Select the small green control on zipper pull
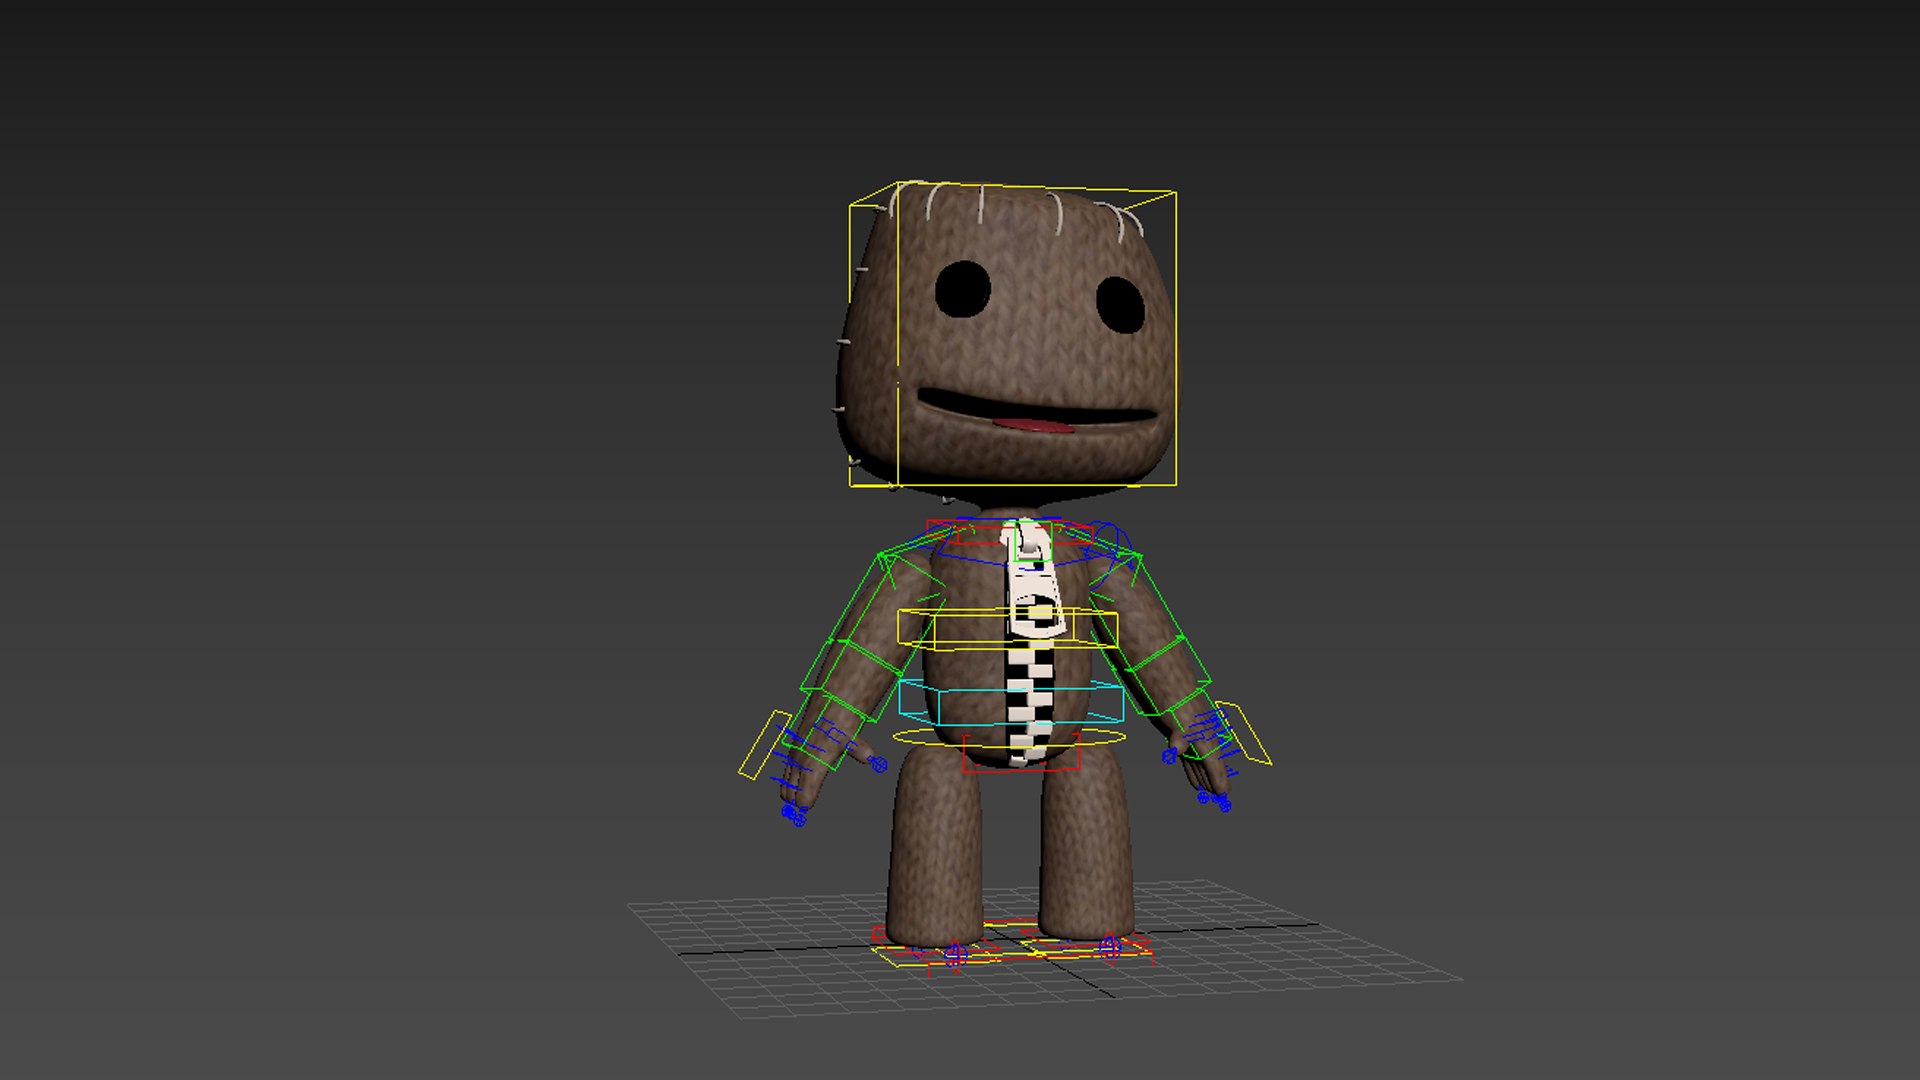 click(1033, 540)
